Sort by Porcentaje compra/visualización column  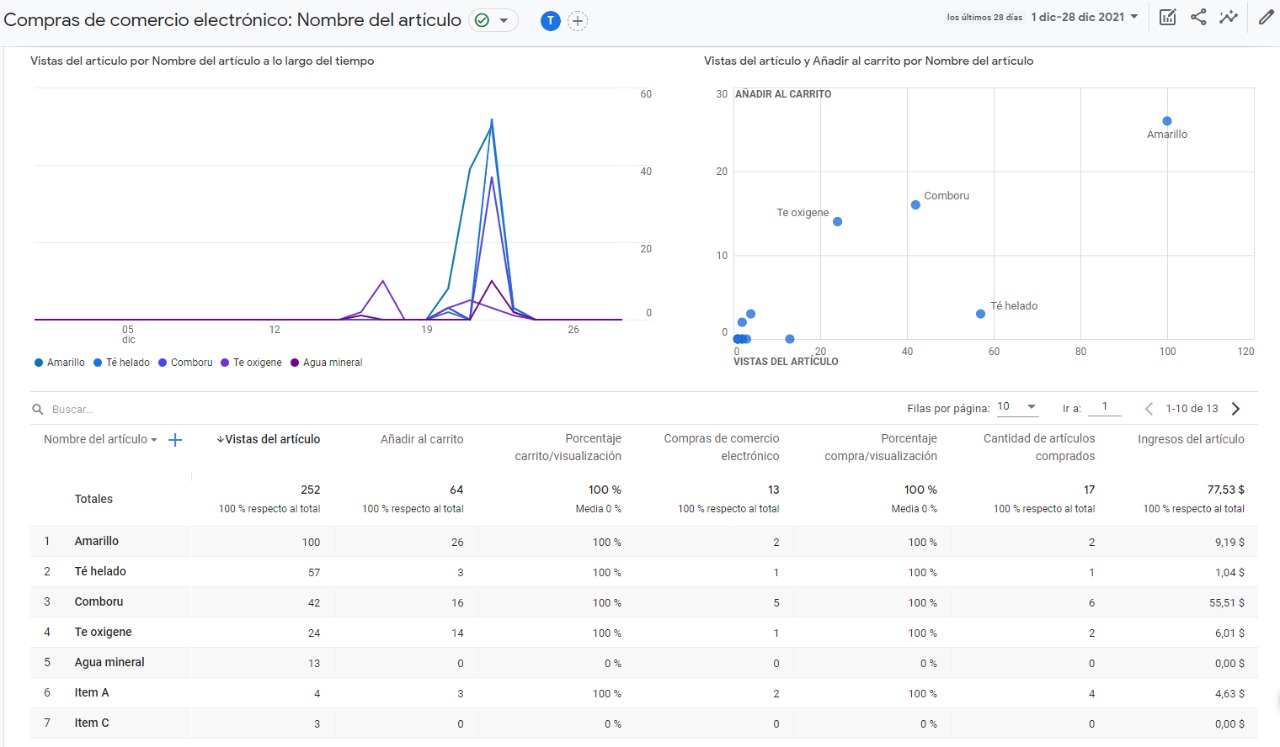coord(880,447)
